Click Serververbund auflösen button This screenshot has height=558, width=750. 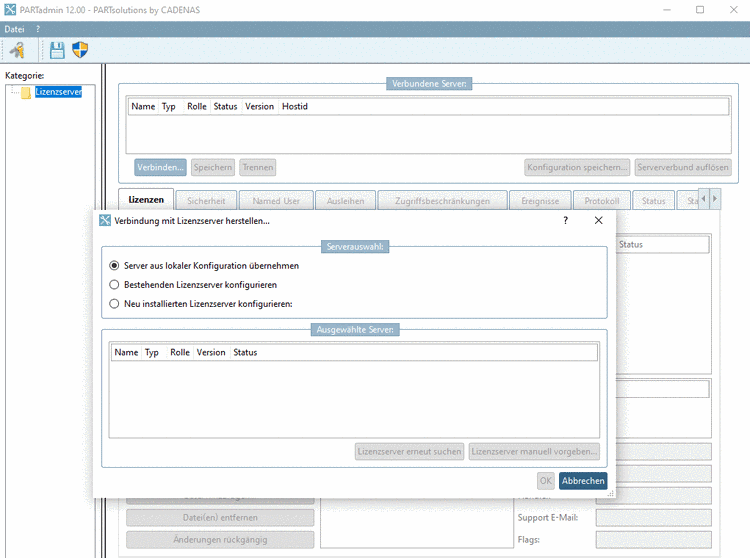683,167
